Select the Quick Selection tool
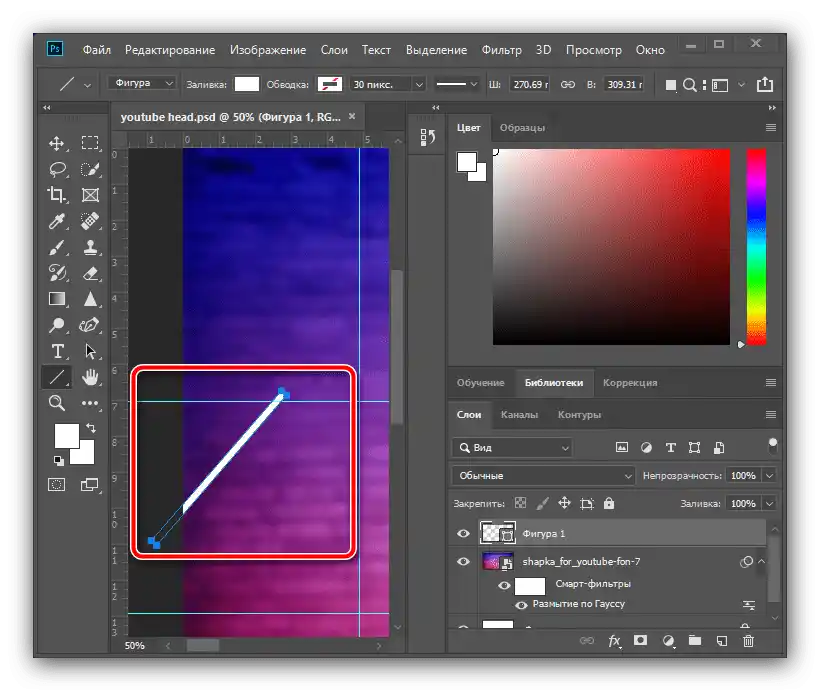 (90, 169)
